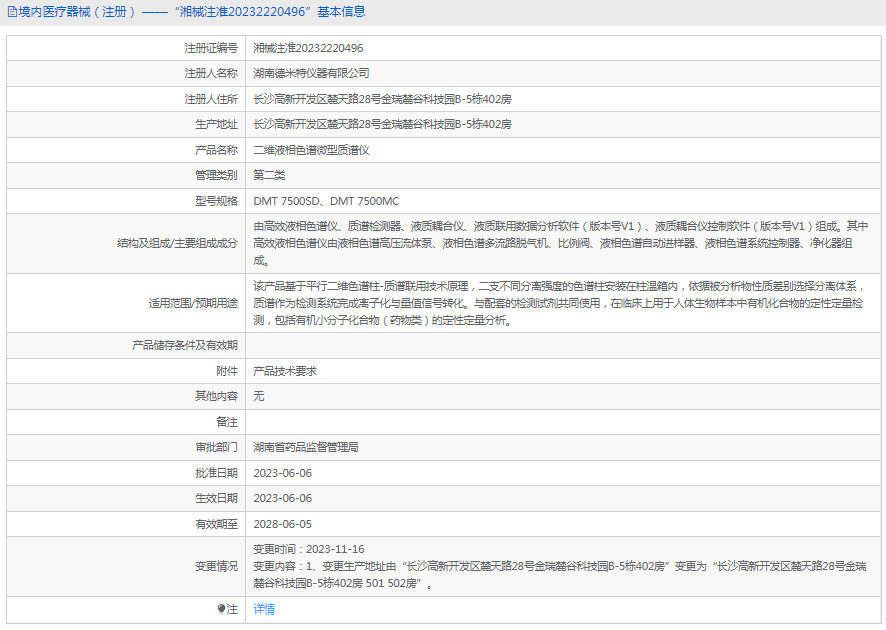
Task: Click expiry date 2028-06-05
Action: pyautogui.click(x=283, y=524)
